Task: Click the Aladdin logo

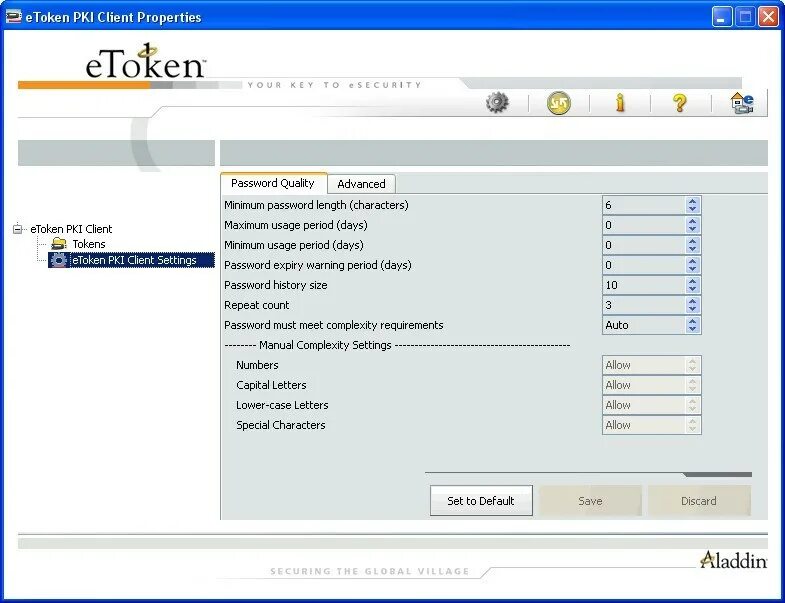Action: pyautogui.click(x=733, y=559)
